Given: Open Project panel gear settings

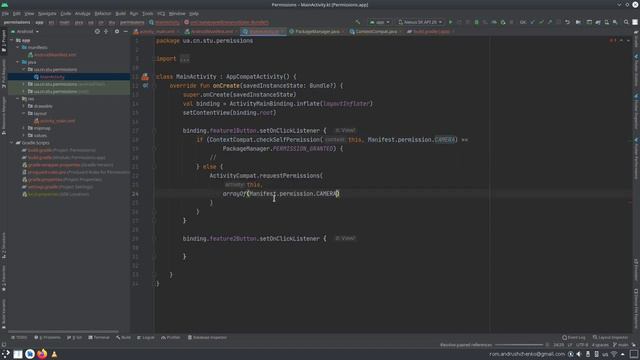Looking at the screenshot, I should point(117,31).
